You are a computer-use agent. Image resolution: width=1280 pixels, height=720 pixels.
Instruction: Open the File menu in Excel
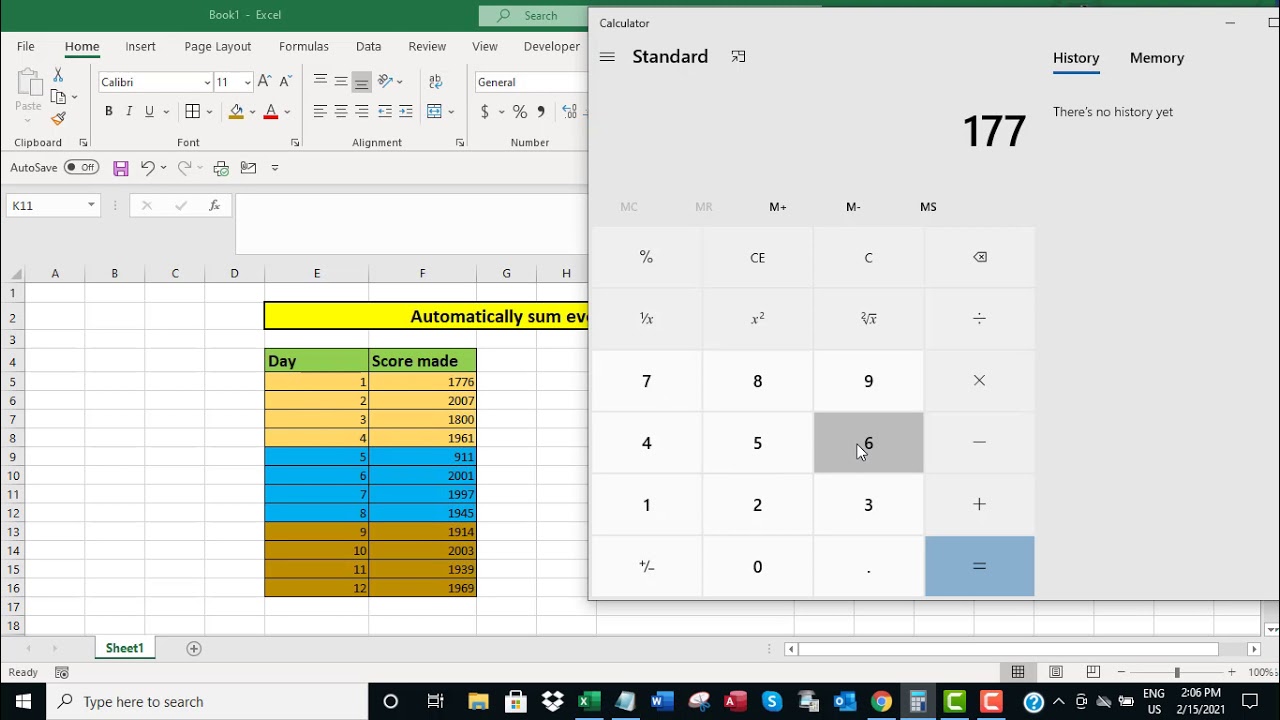tap(26, 46)
